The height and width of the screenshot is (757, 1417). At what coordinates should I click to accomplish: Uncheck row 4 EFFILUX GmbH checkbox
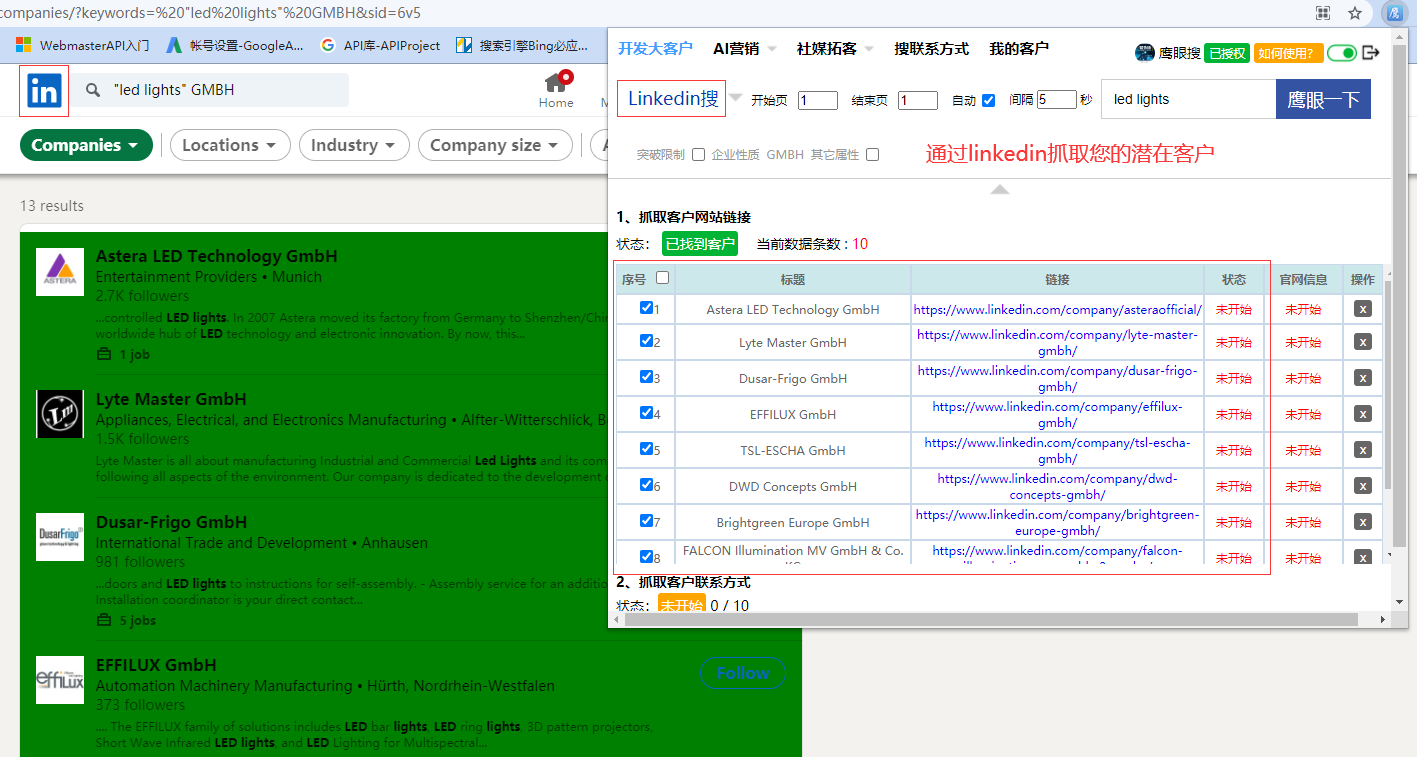tap(646, 412)
